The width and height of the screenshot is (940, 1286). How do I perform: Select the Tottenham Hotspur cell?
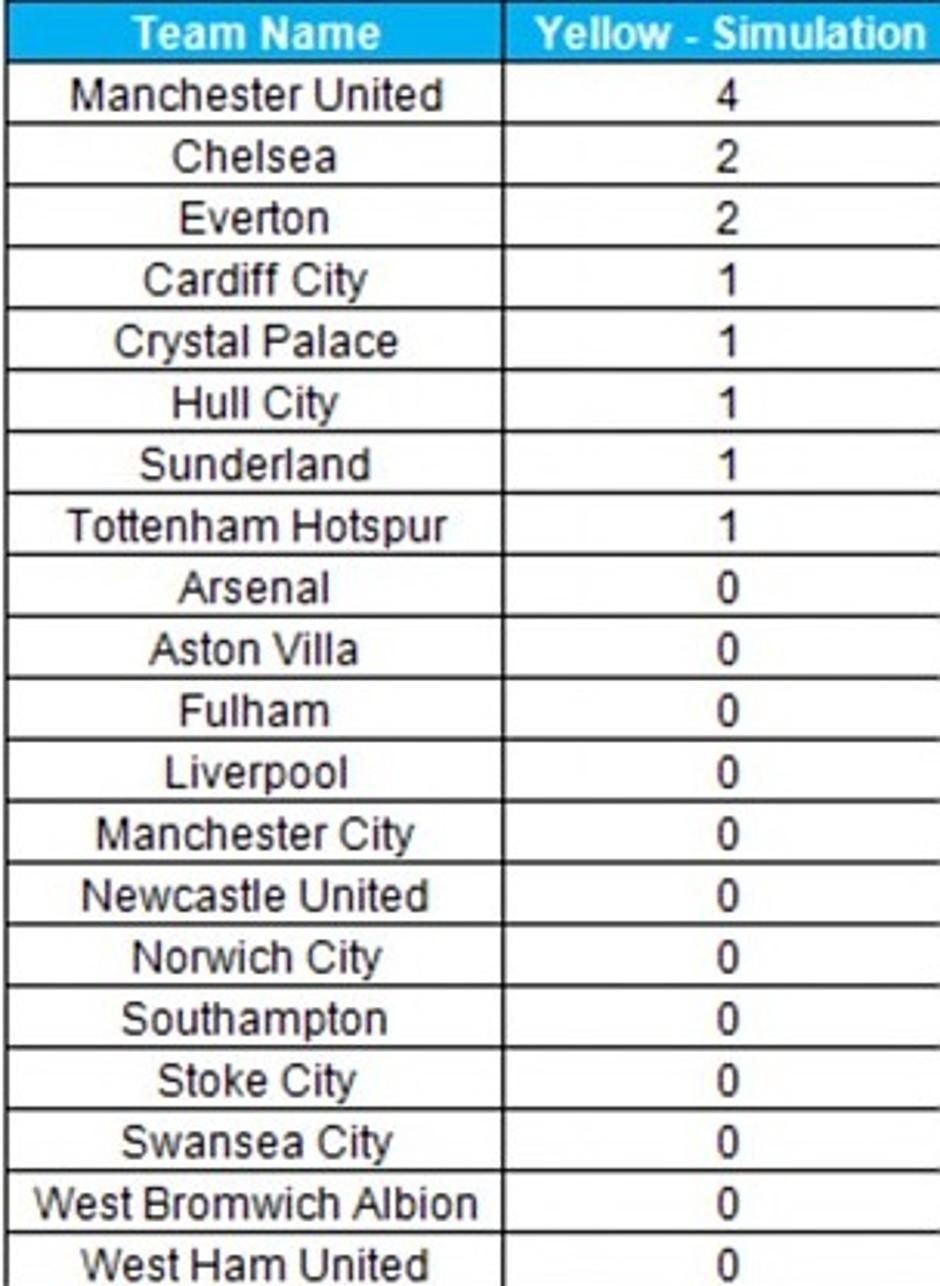pyautogui.click(x=256, y=526)
